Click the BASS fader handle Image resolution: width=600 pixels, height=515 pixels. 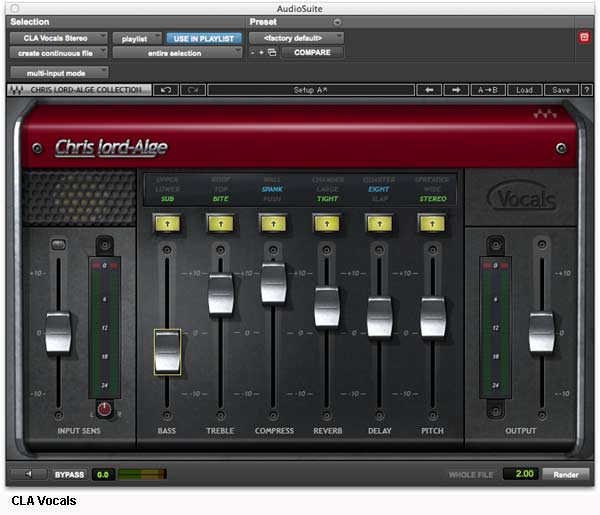tap(167, 352)
